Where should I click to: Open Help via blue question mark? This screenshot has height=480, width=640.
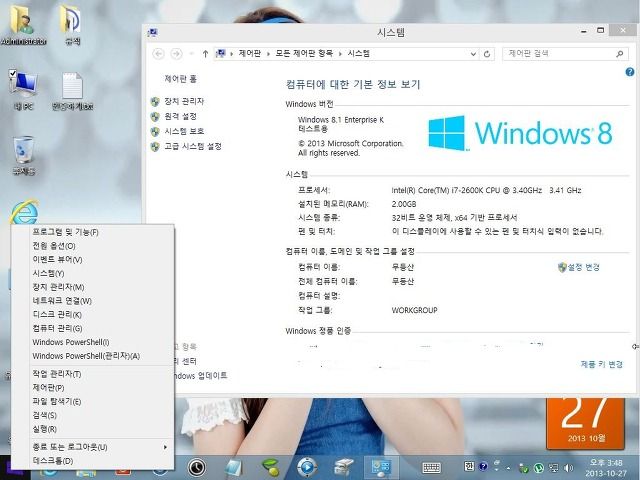click(x=630, y=72)
